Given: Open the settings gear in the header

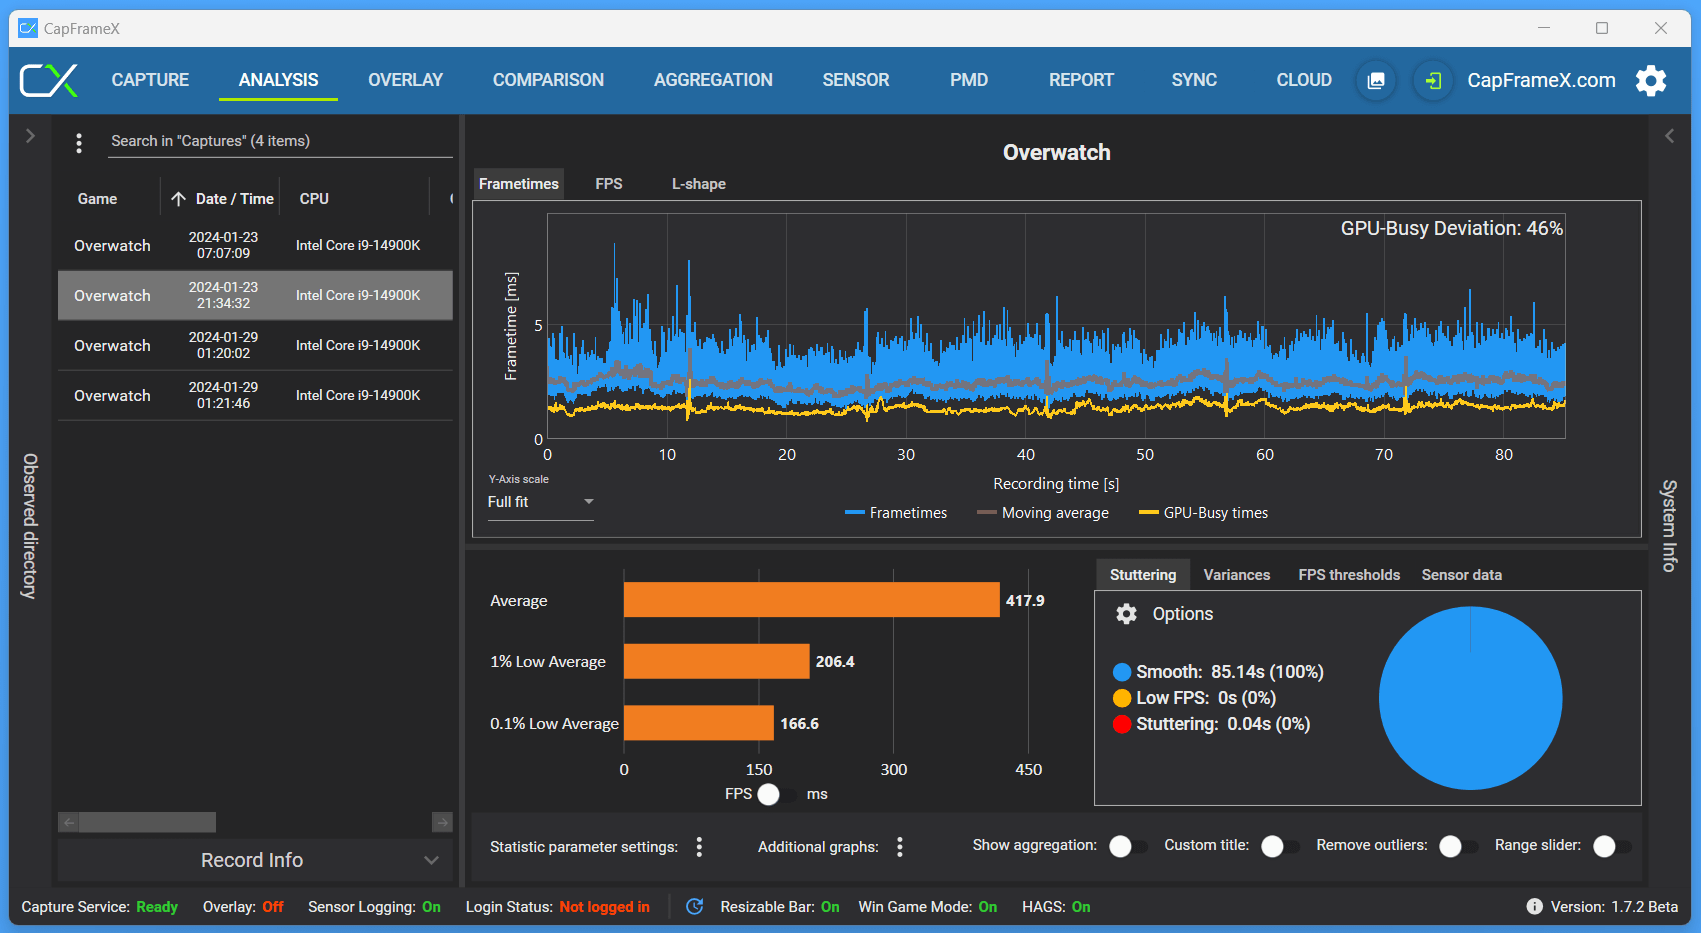Looking at the screenshot, I should pyautogui.click(x=1651, y=80).
